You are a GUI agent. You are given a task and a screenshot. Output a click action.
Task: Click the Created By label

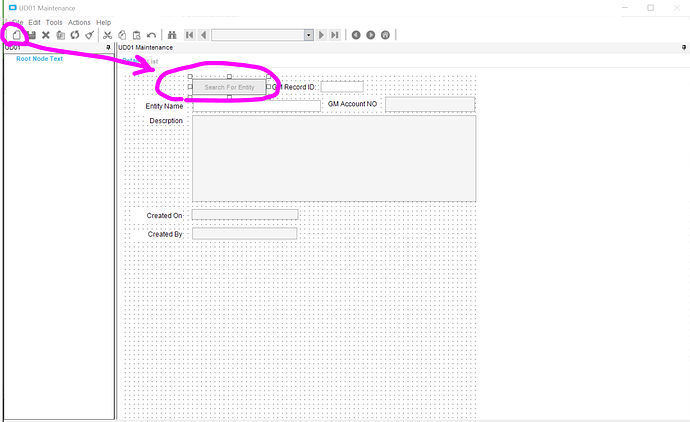165,234
